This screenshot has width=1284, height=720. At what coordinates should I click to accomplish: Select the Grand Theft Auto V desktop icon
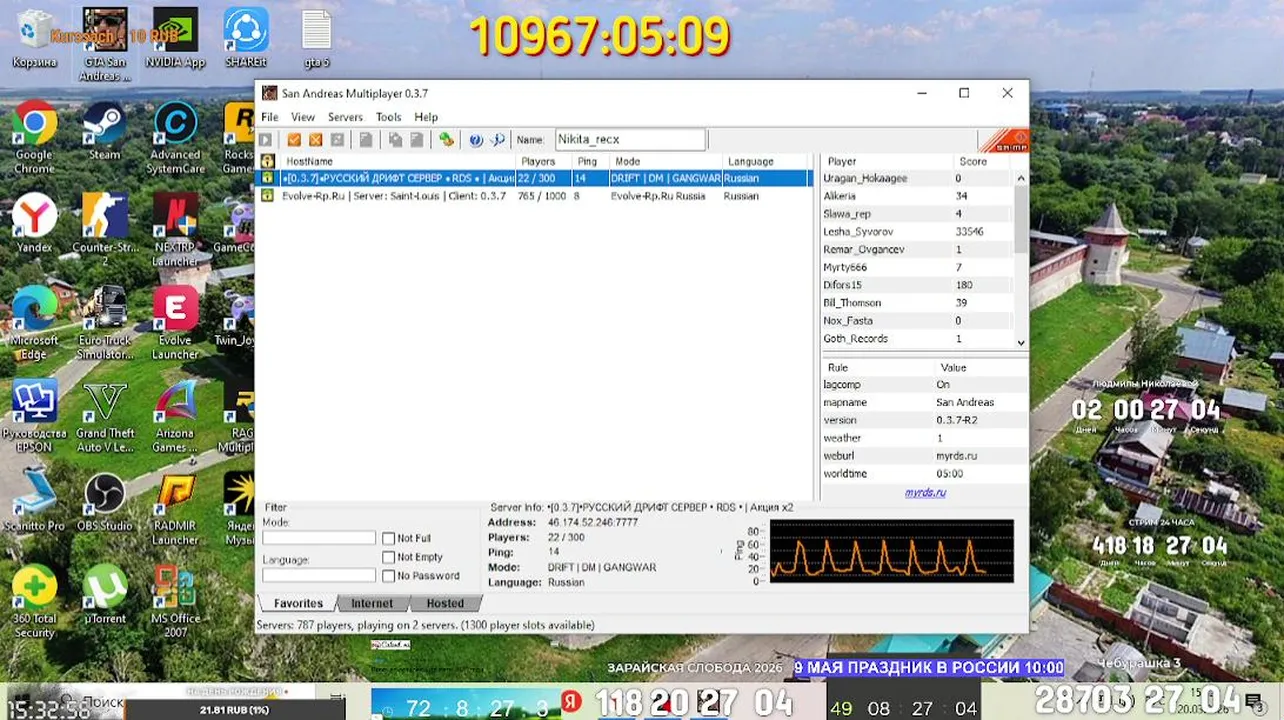(104, 416)
